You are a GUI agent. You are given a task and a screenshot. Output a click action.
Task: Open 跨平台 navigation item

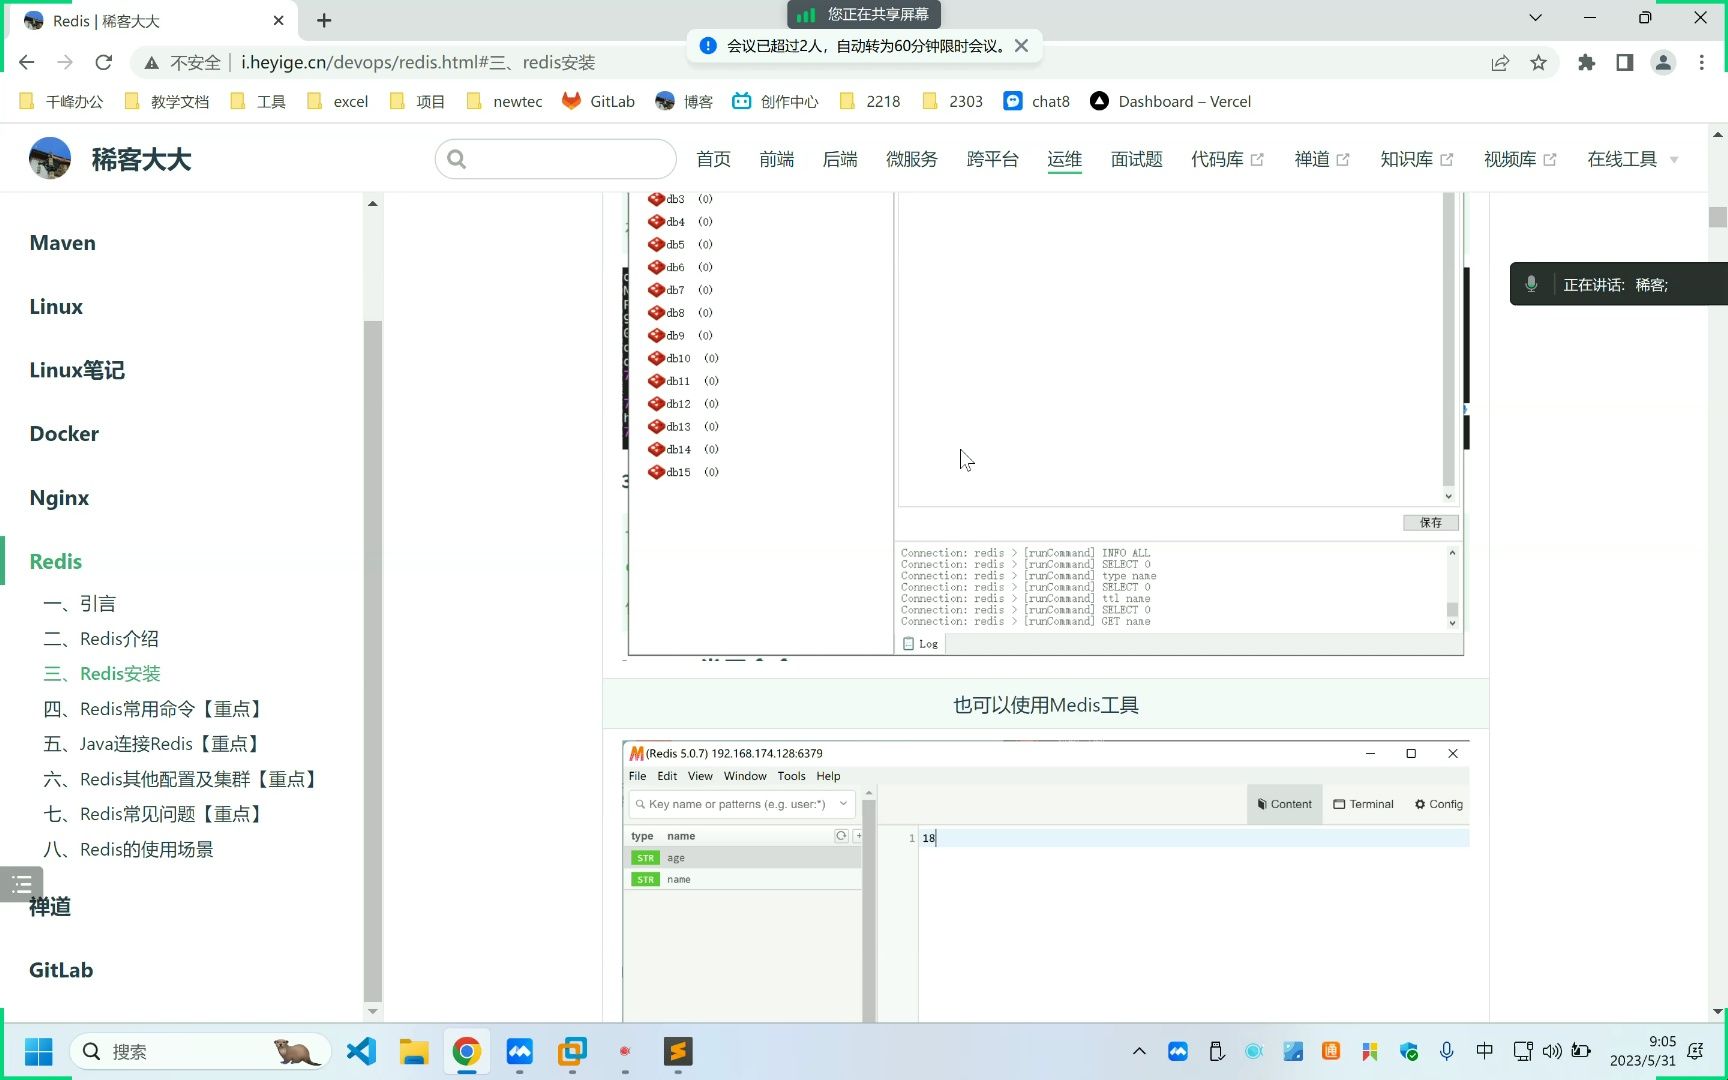pyautogui.click(x=992, y=159)
